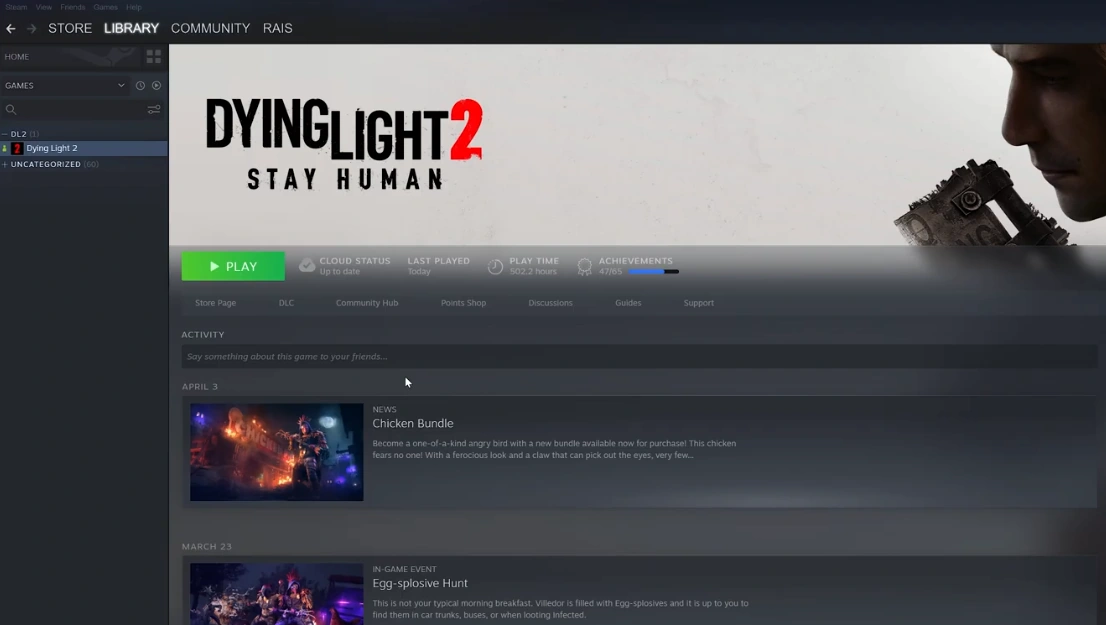Open the Chicken Bundle news thumbnail
Screen dimensions: 1106x625
pyautogui.click(x=276, y=452)
